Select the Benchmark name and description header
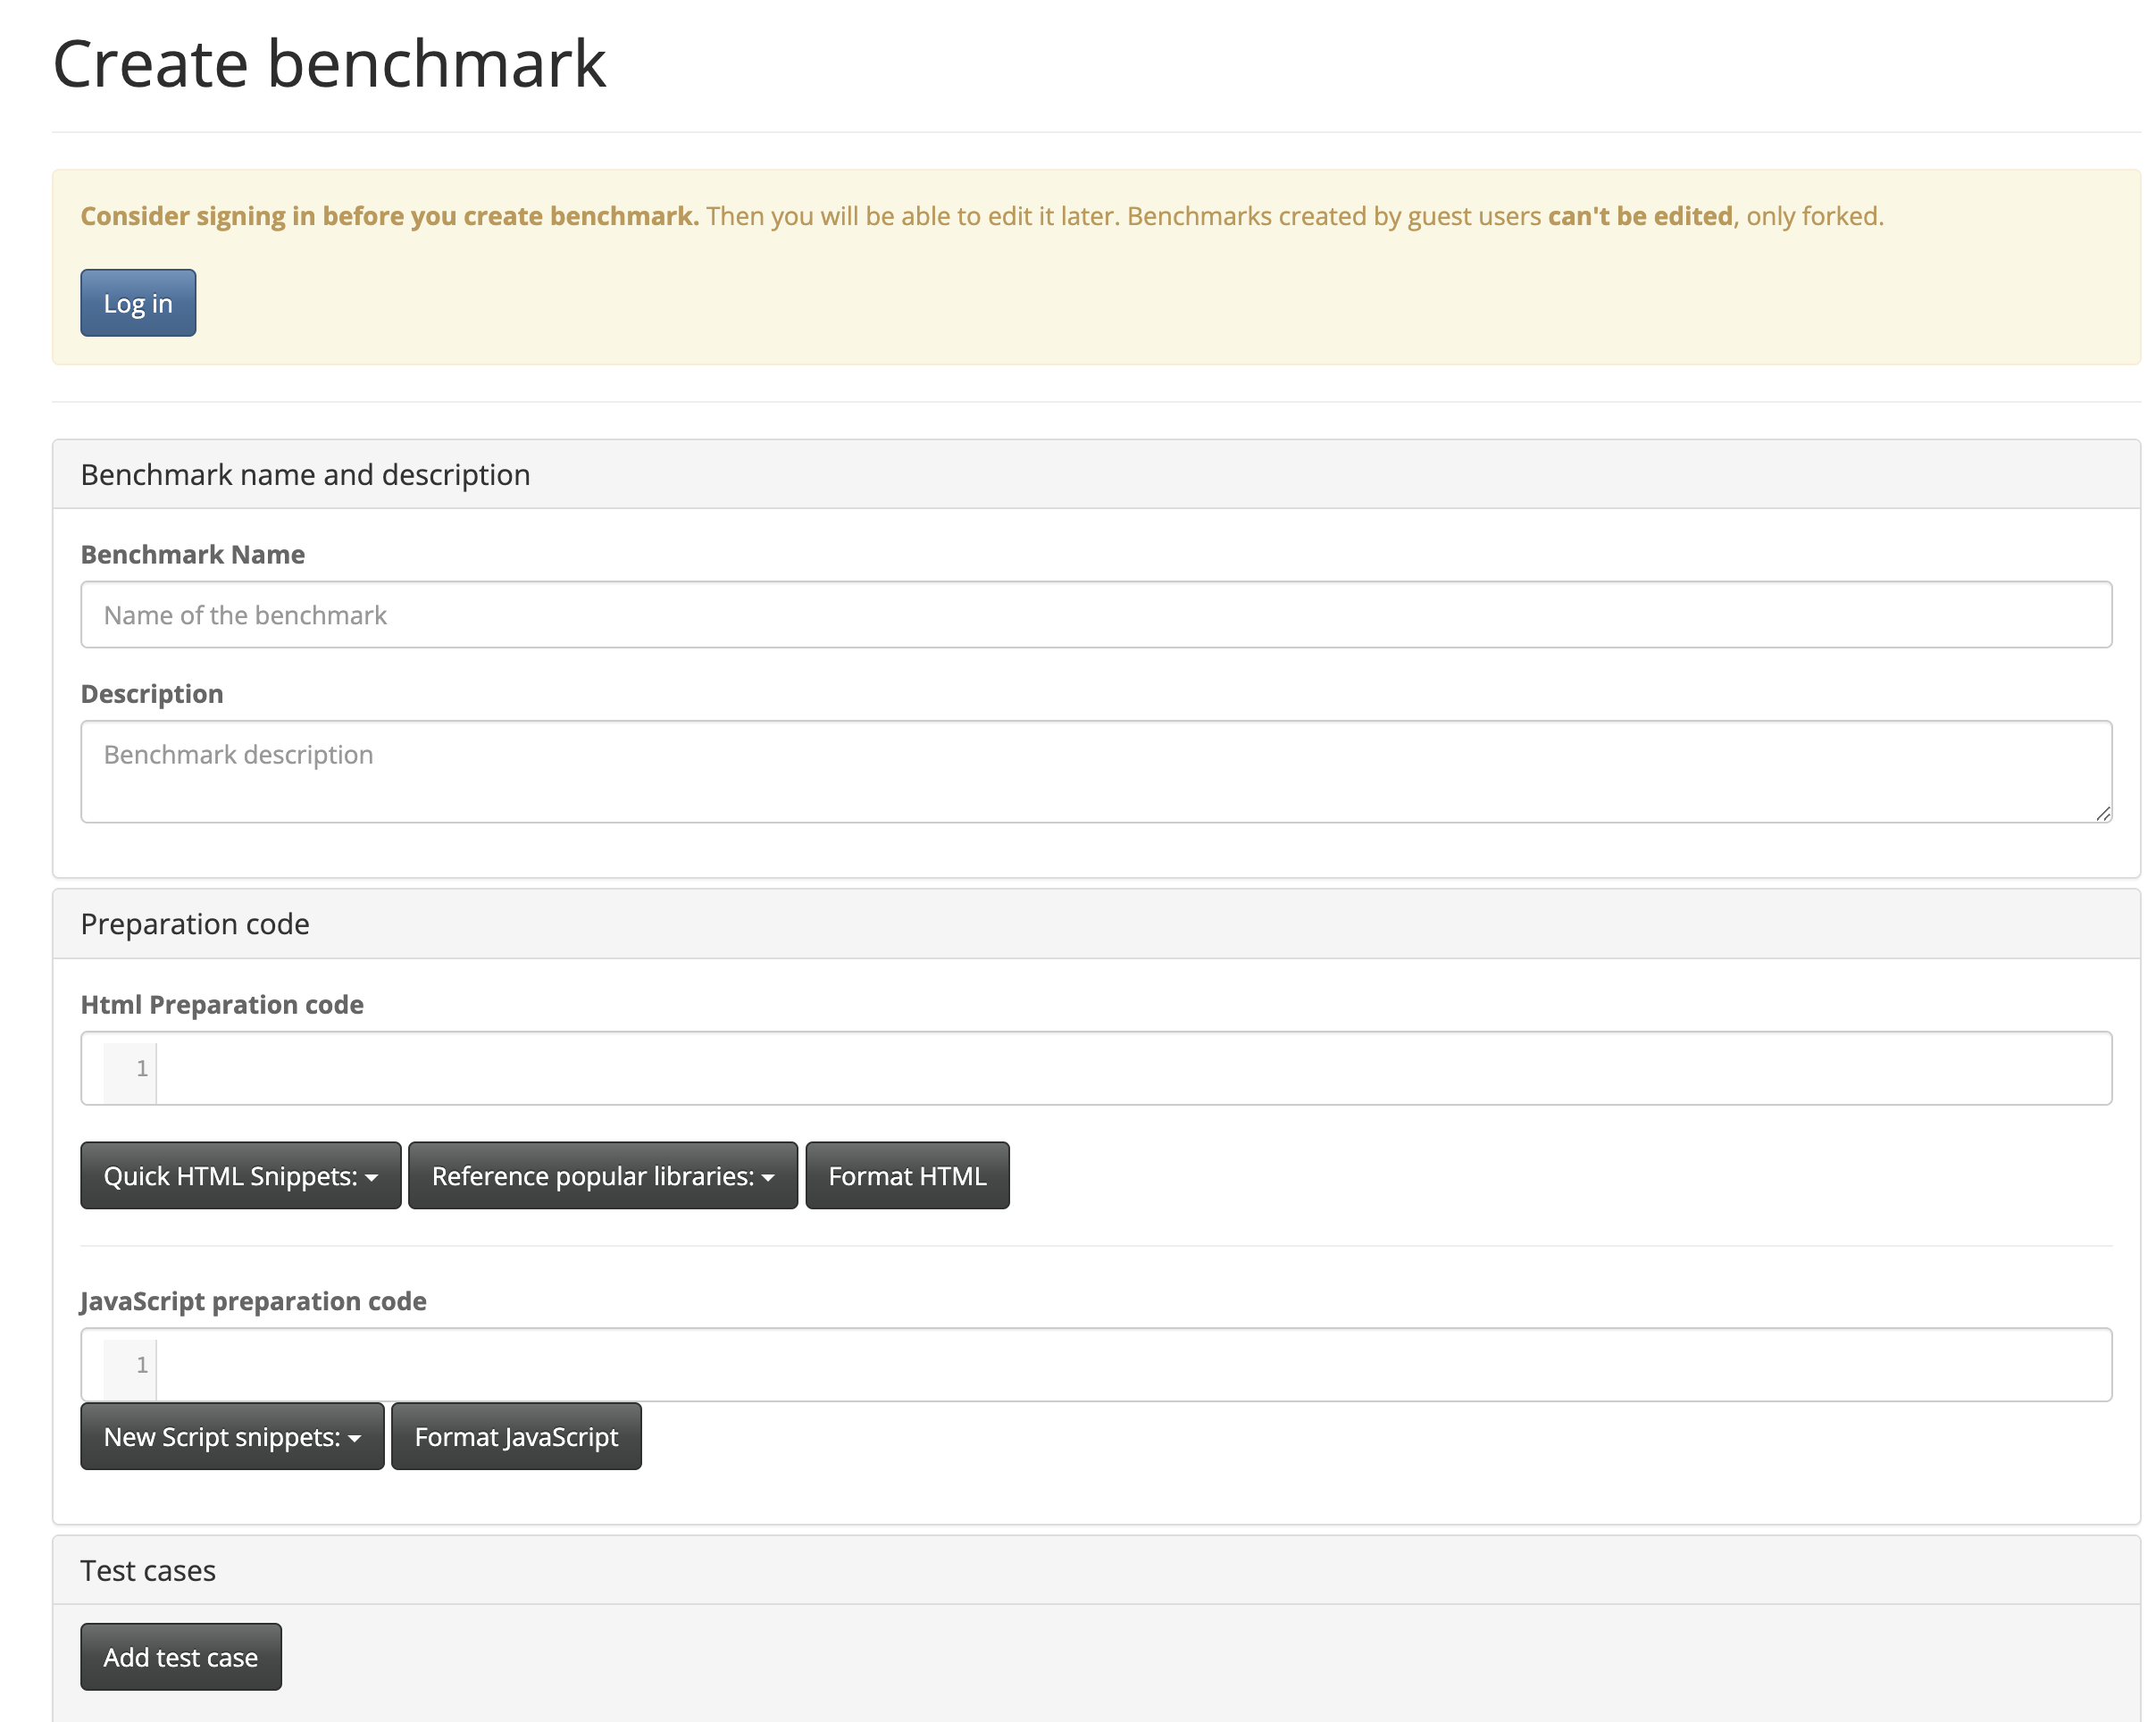Image resolution: width=2156 pixels, height=1722 pixels. [x=305, y=473]
